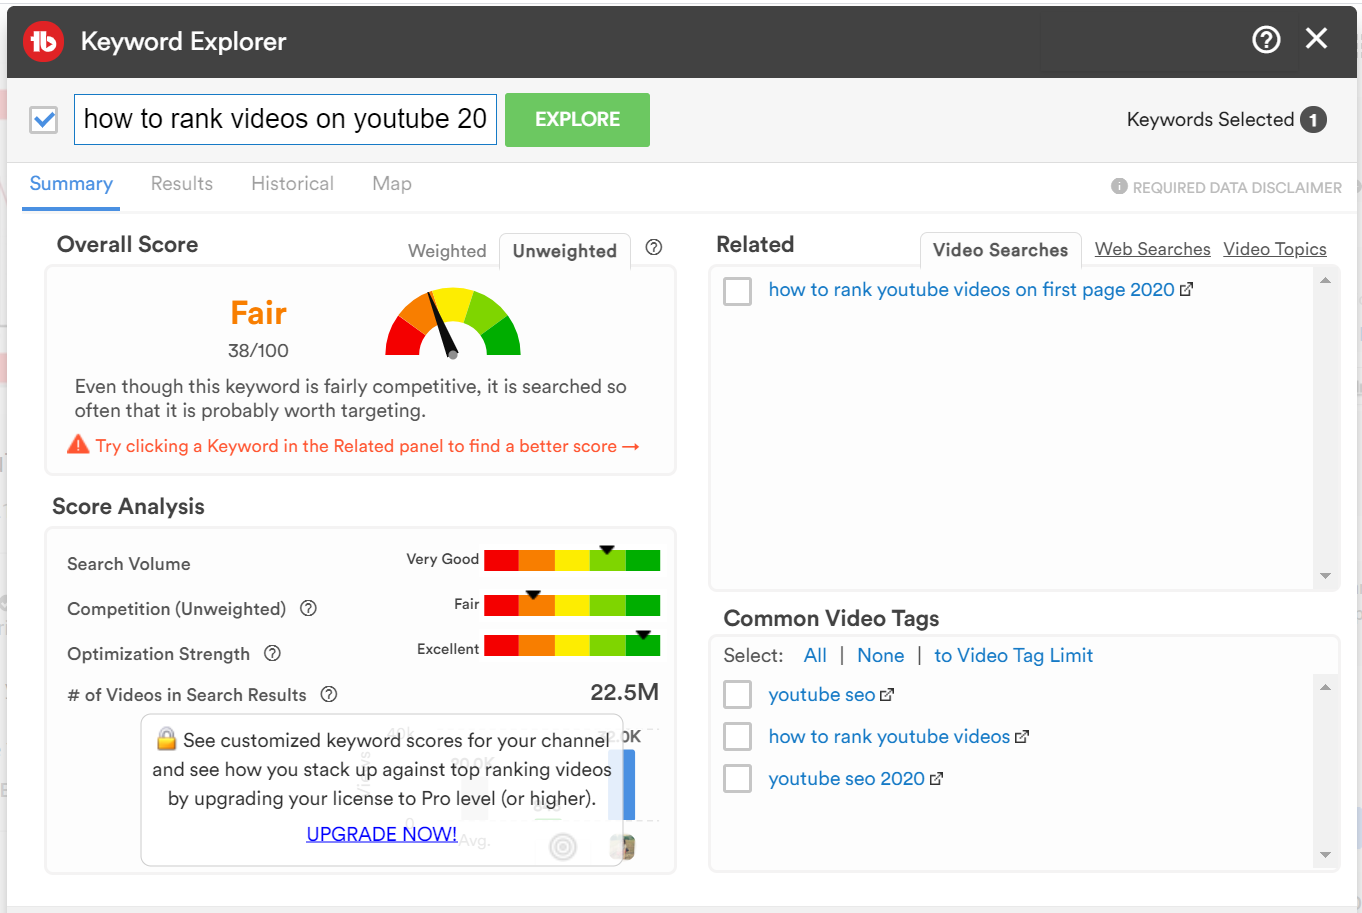Viewport: 1362px width, 913px height.
Task: Click the Overall Score gauge dial
Action: [453, 322]
